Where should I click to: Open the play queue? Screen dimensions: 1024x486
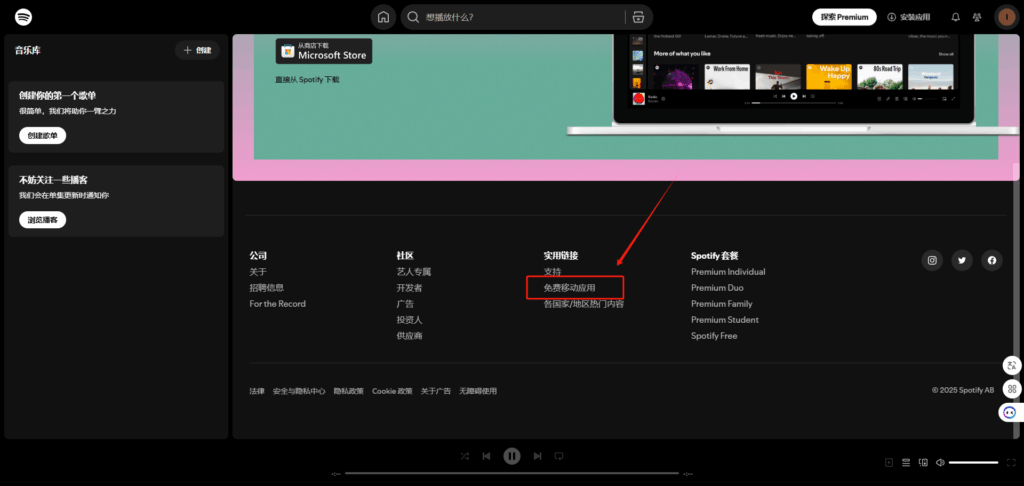[x=906, y=462]
